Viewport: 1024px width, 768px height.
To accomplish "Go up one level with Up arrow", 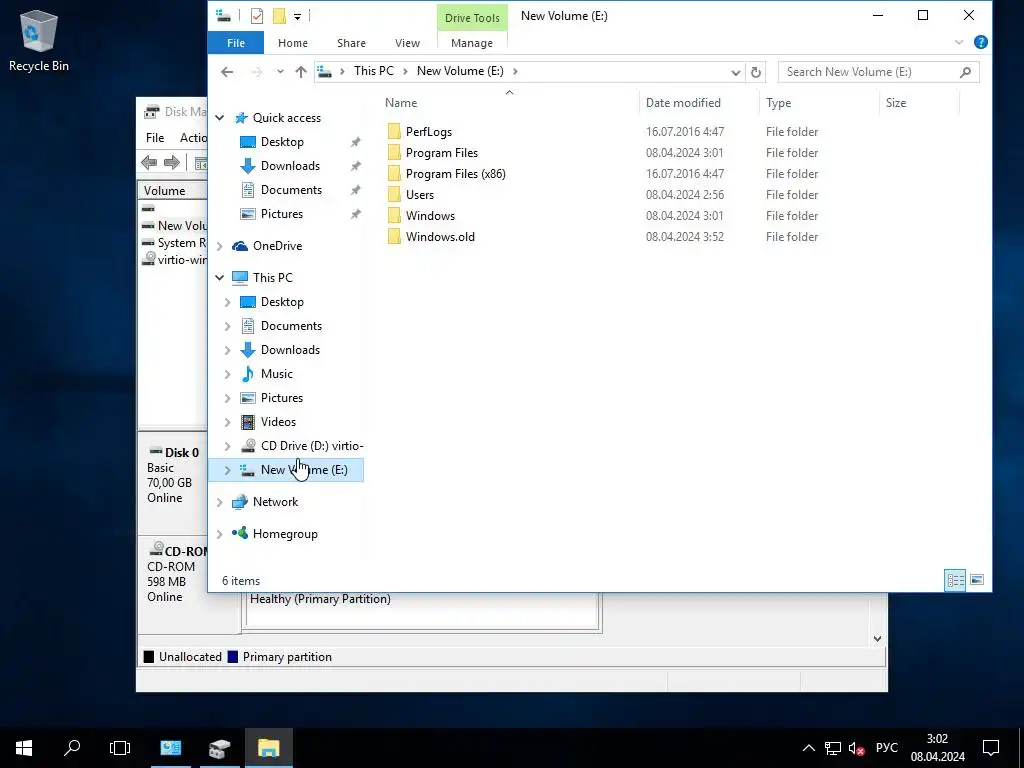I will point(300,72).
